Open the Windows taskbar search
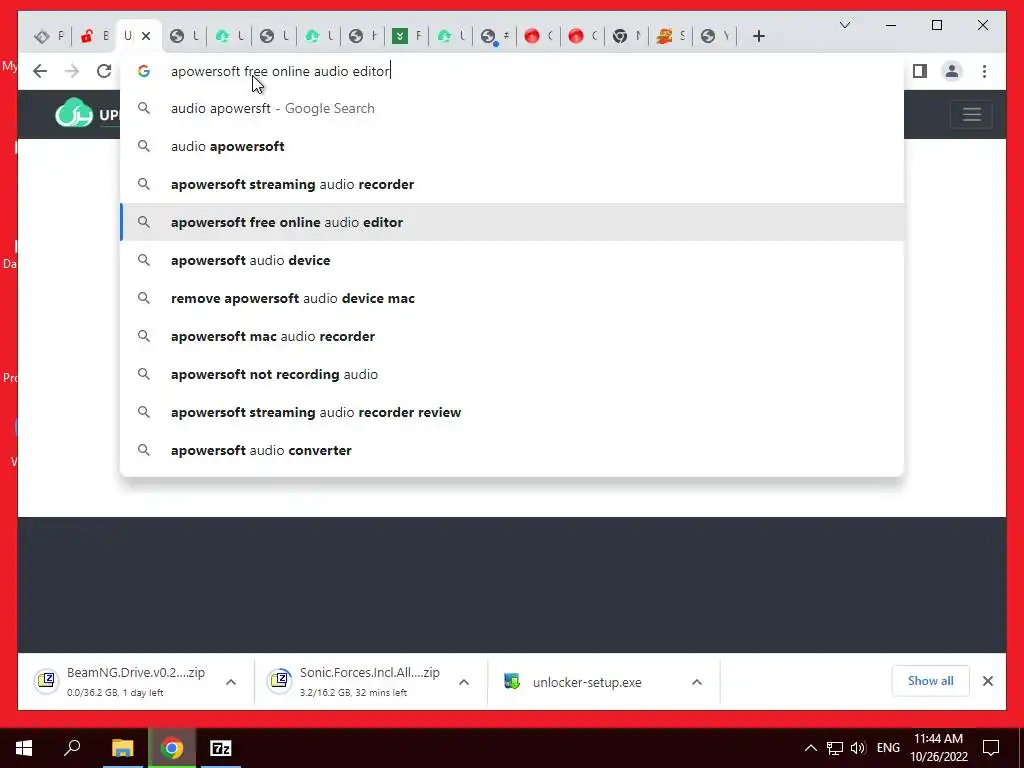The width and height of the screenshot is (1024, 768). click(72, 748)
